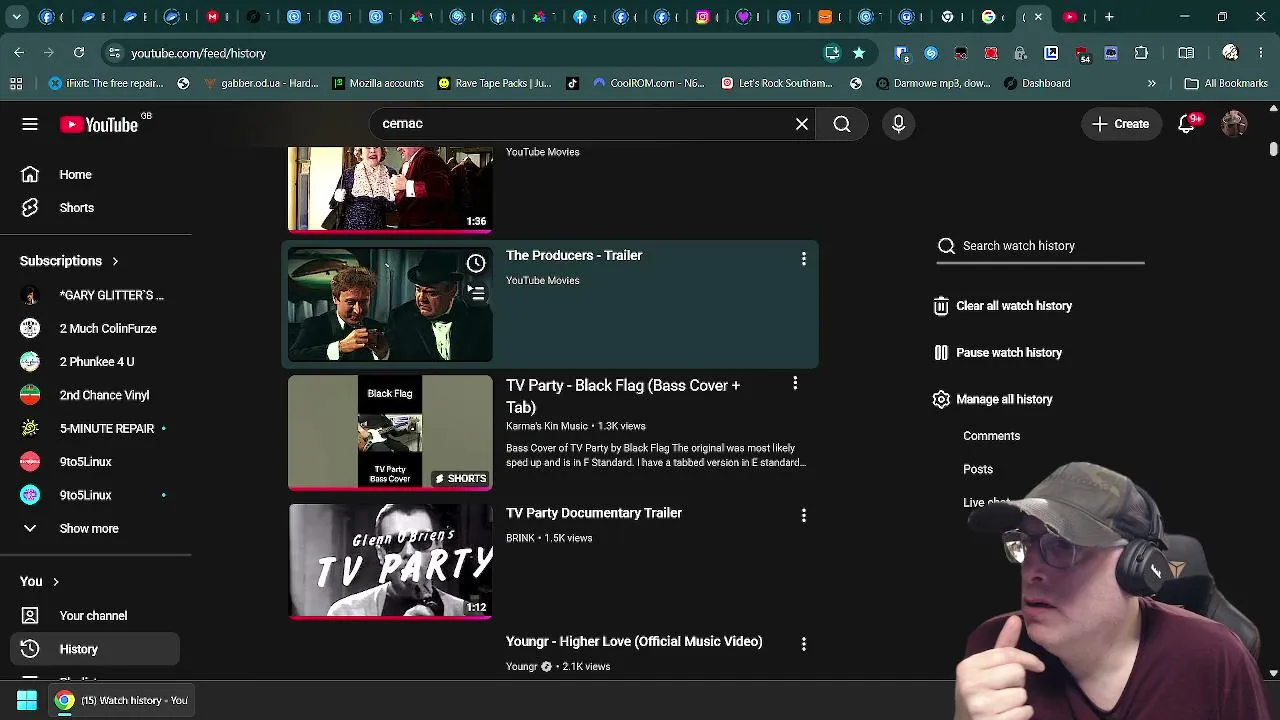Open the Karma's Kin Music channel link
The height and width of the screenshot is (720, 1280).
click(547, 426)
